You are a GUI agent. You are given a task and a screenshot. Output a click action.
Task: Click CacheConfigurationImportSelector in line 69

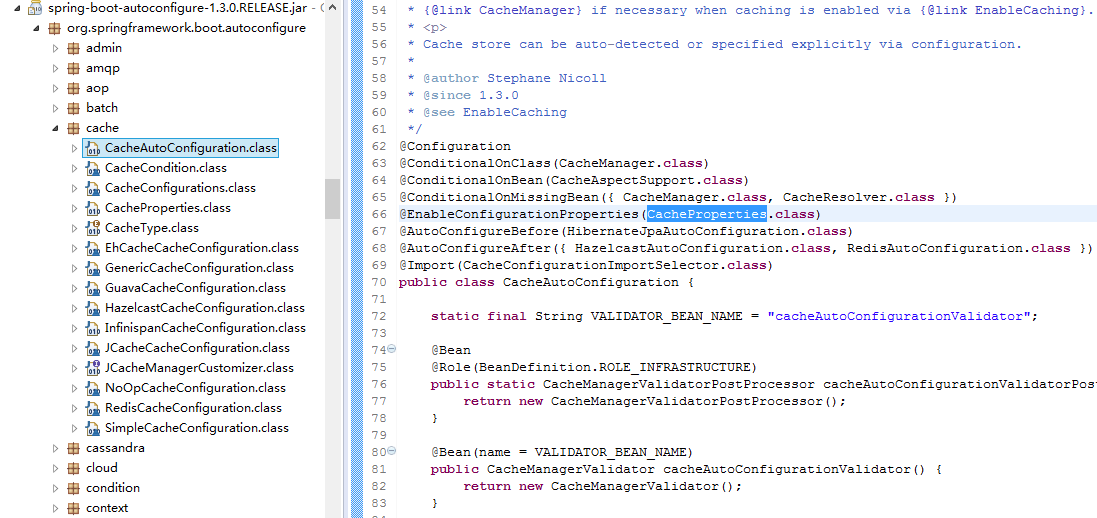[590, 265]
